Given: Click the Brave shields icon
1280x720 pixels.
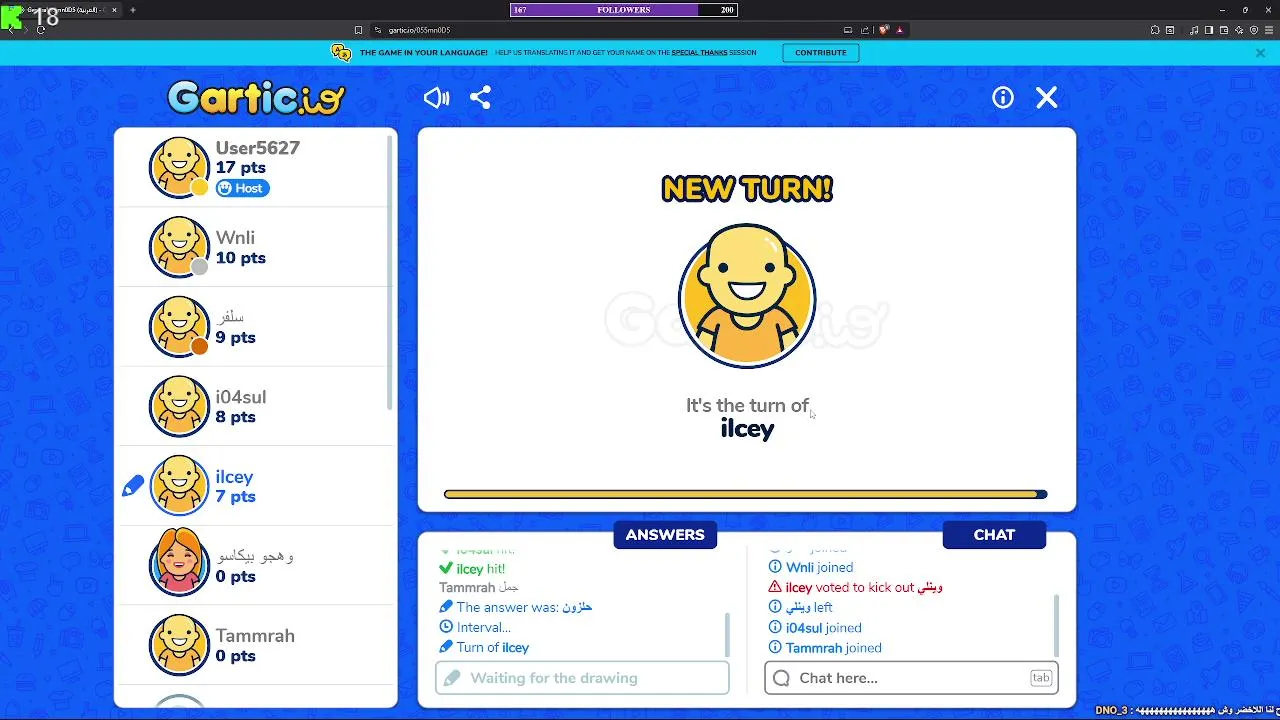Looking at the screenshot, I should tap(884, 30).
